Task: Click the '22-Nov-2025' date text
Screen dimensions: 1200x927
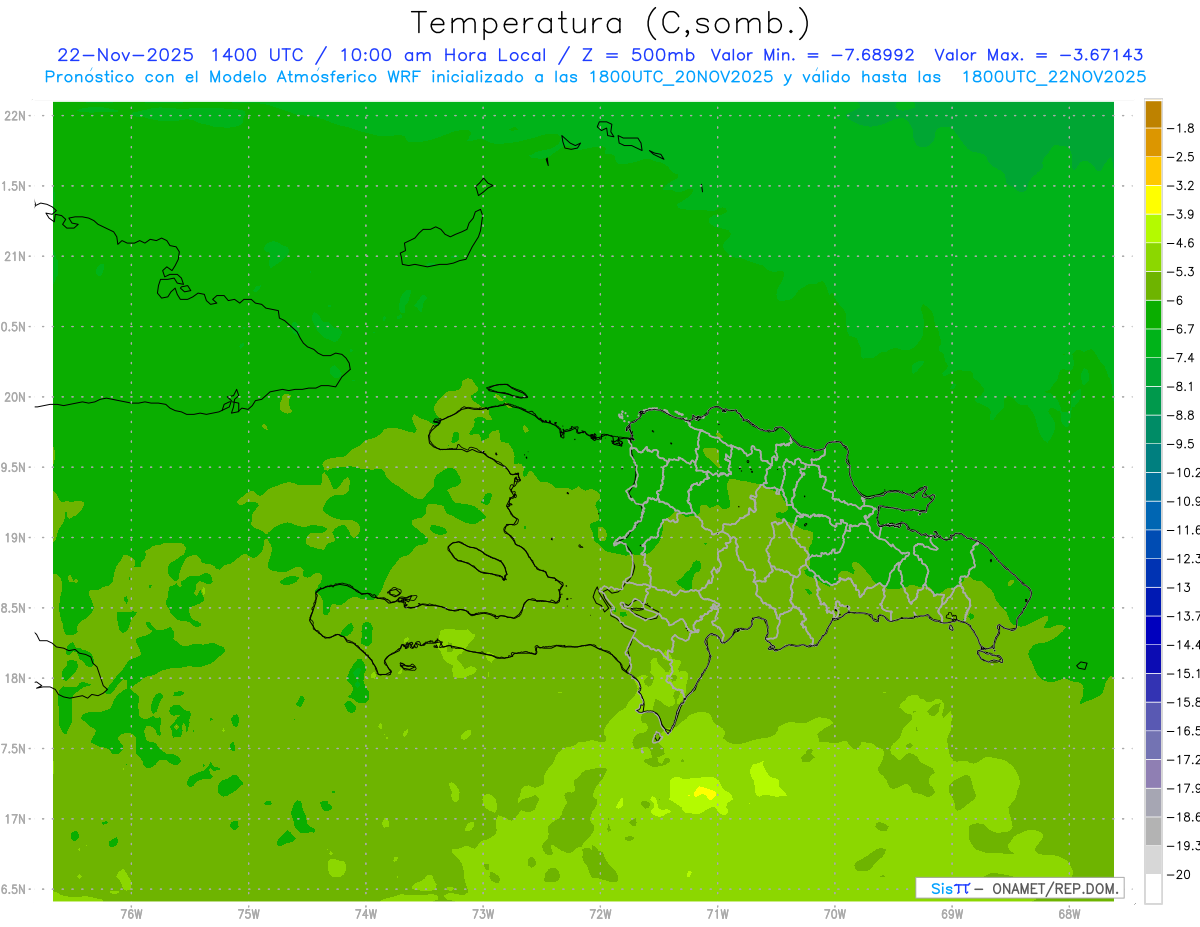Action: (125, 55)
